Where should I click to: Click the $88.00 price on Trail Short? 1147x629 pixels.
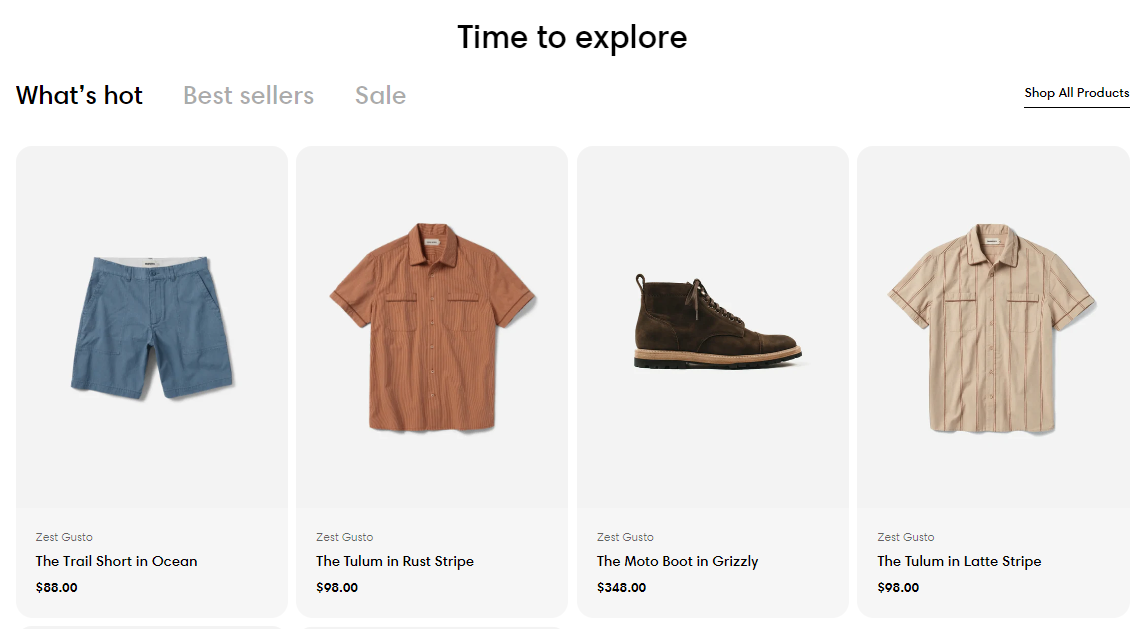coord(56,587)
